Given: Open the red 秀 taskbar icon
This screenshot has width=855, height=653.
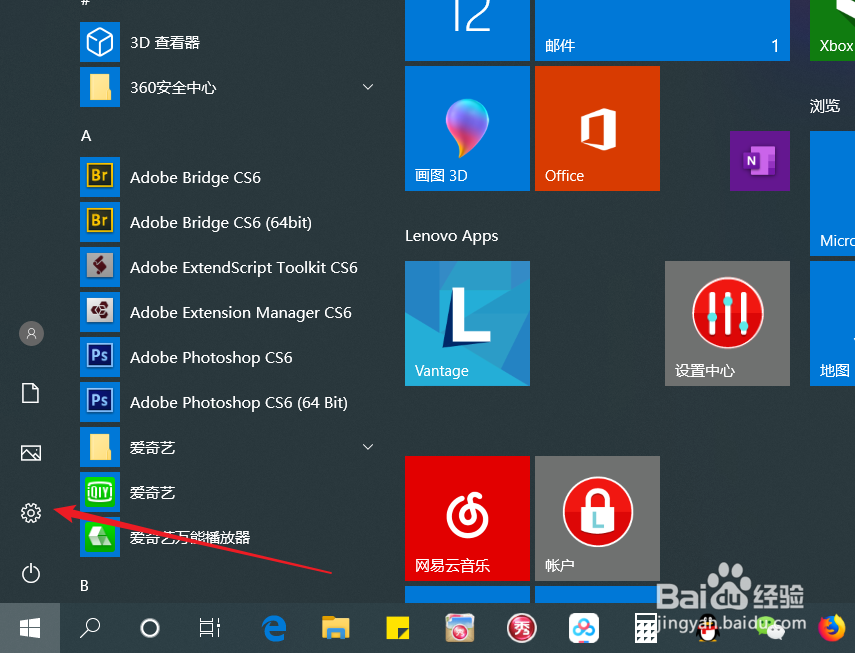Looking at the screenshot, I should click(x=522, y=628).
